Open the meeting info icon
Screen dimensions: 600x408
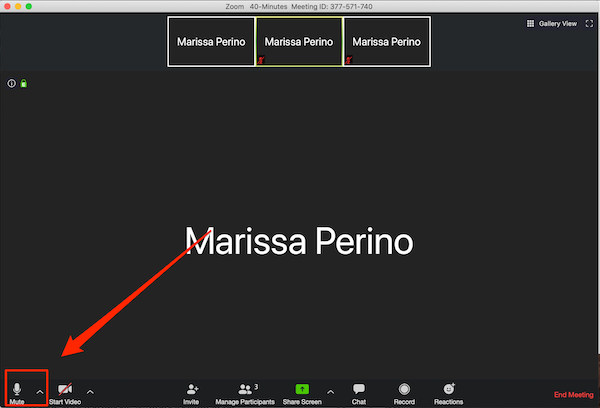[x=11, y=83]
